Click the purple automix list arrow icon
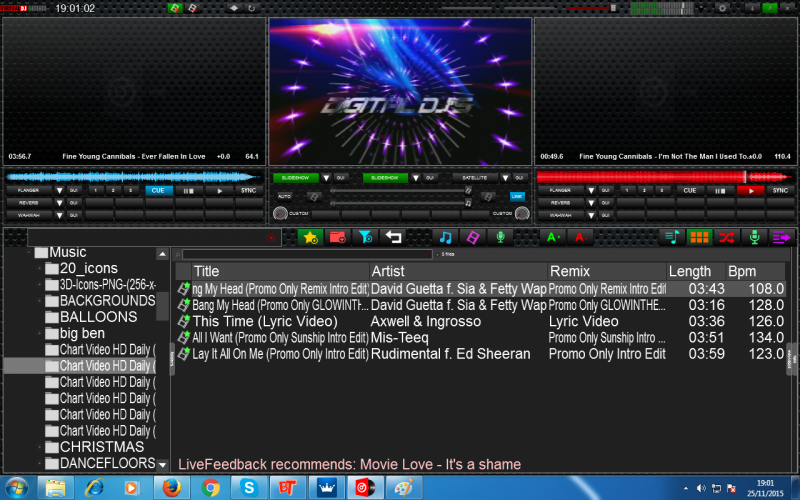The height and width of the screenshot is (500, 800). click(781, 237)
